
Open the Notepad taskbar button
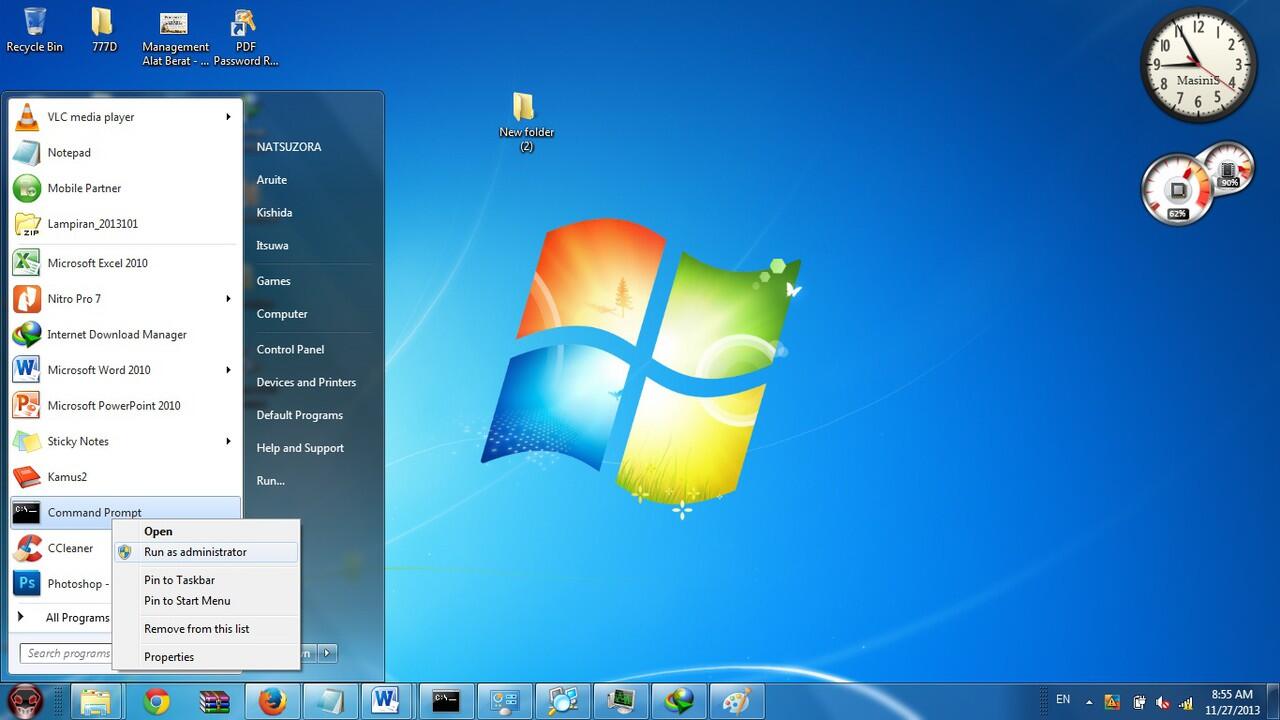pos(328,702)
